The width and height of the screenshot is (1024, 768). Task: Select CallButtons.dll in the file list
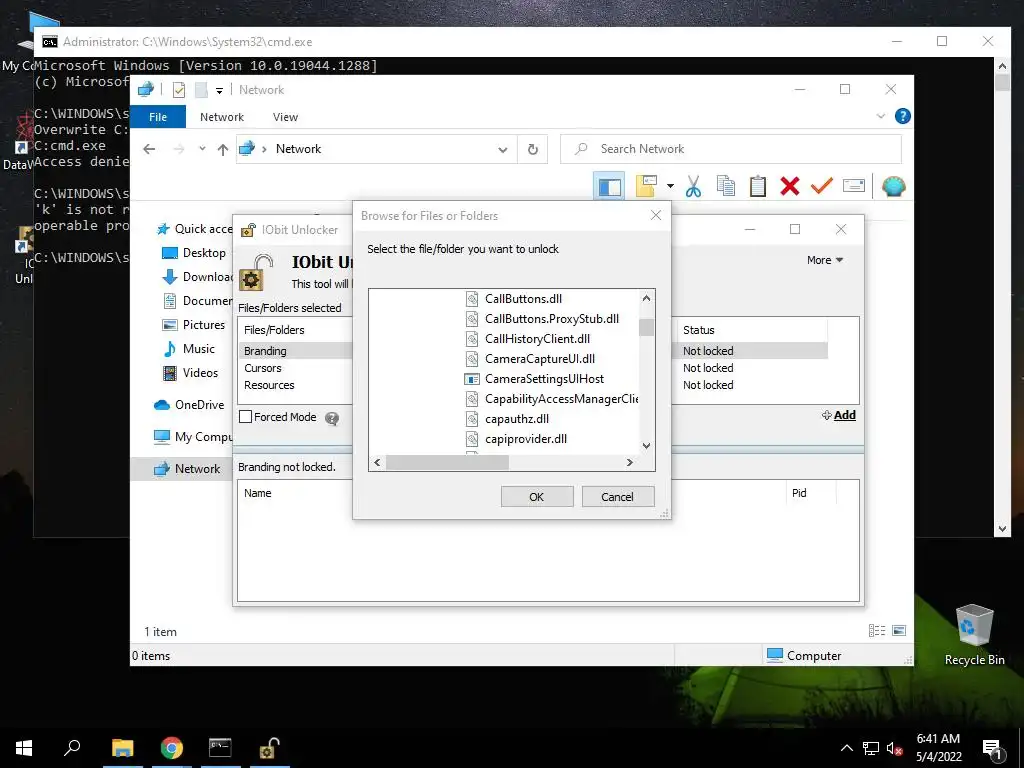click(523, 298)
